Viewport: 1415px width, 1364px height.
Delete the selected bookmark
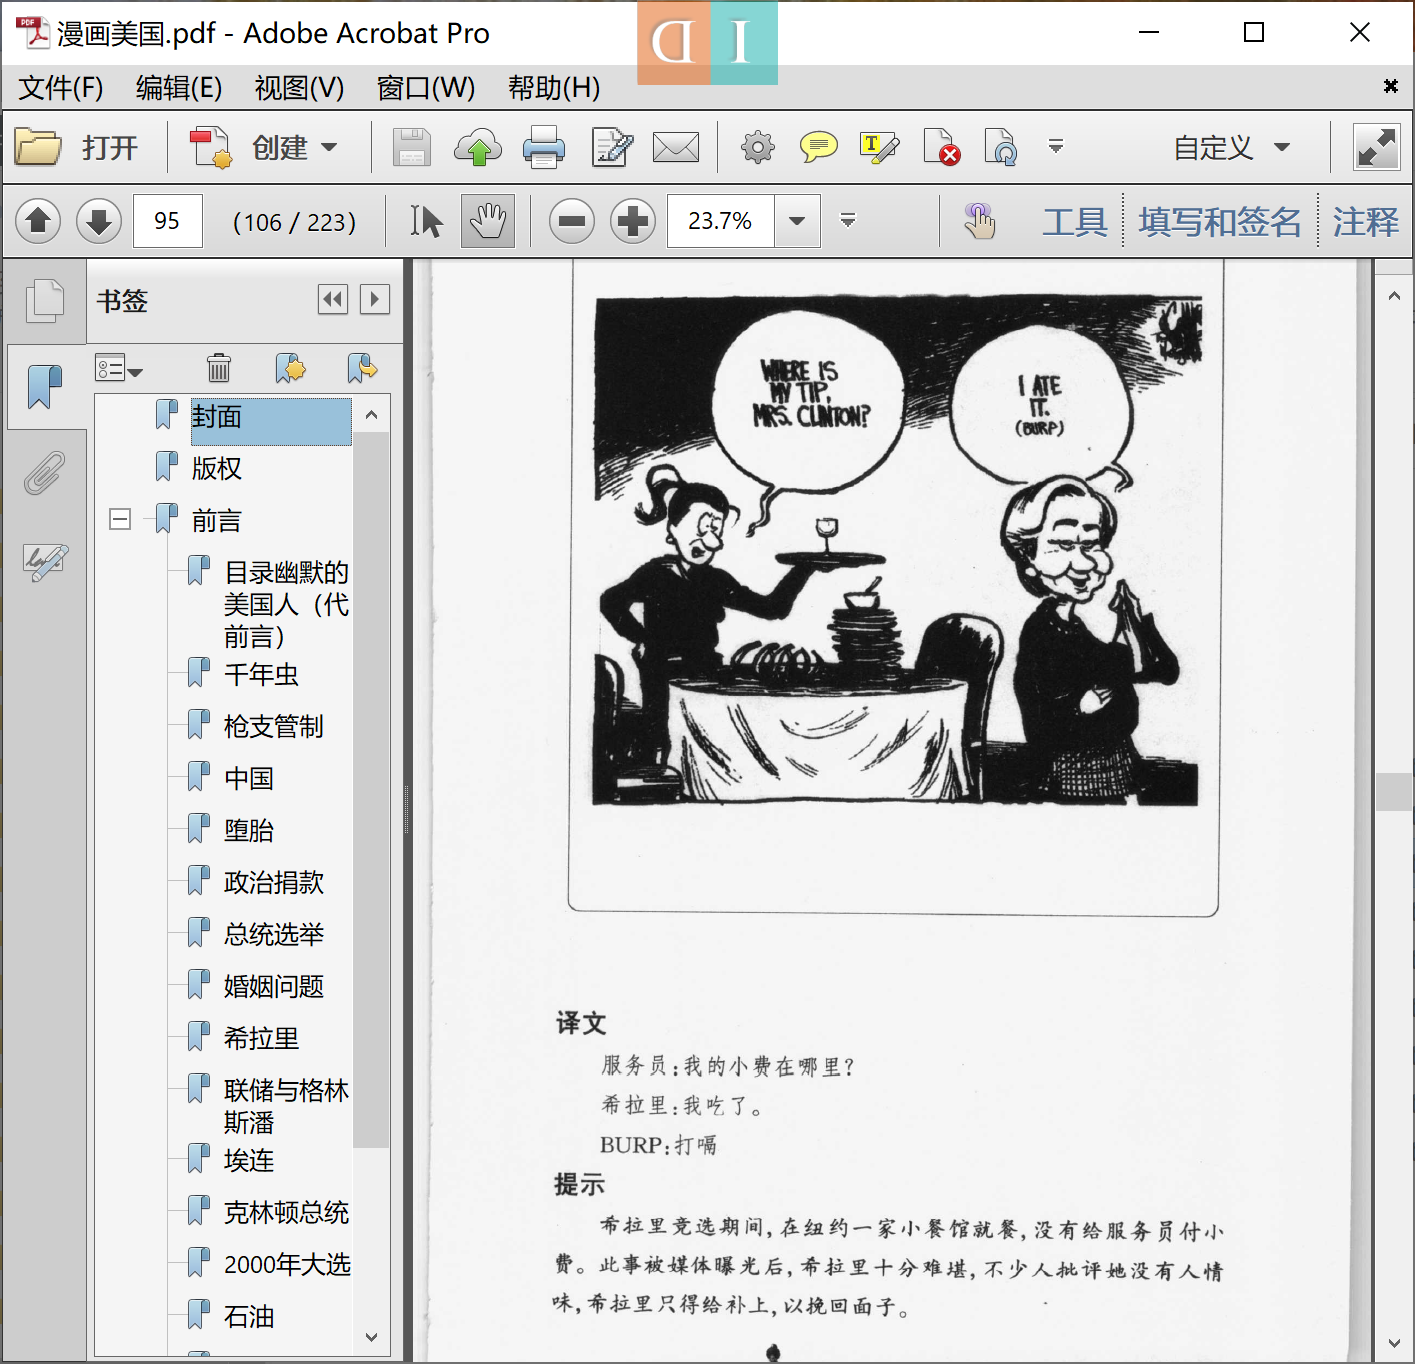coord(219,368)
